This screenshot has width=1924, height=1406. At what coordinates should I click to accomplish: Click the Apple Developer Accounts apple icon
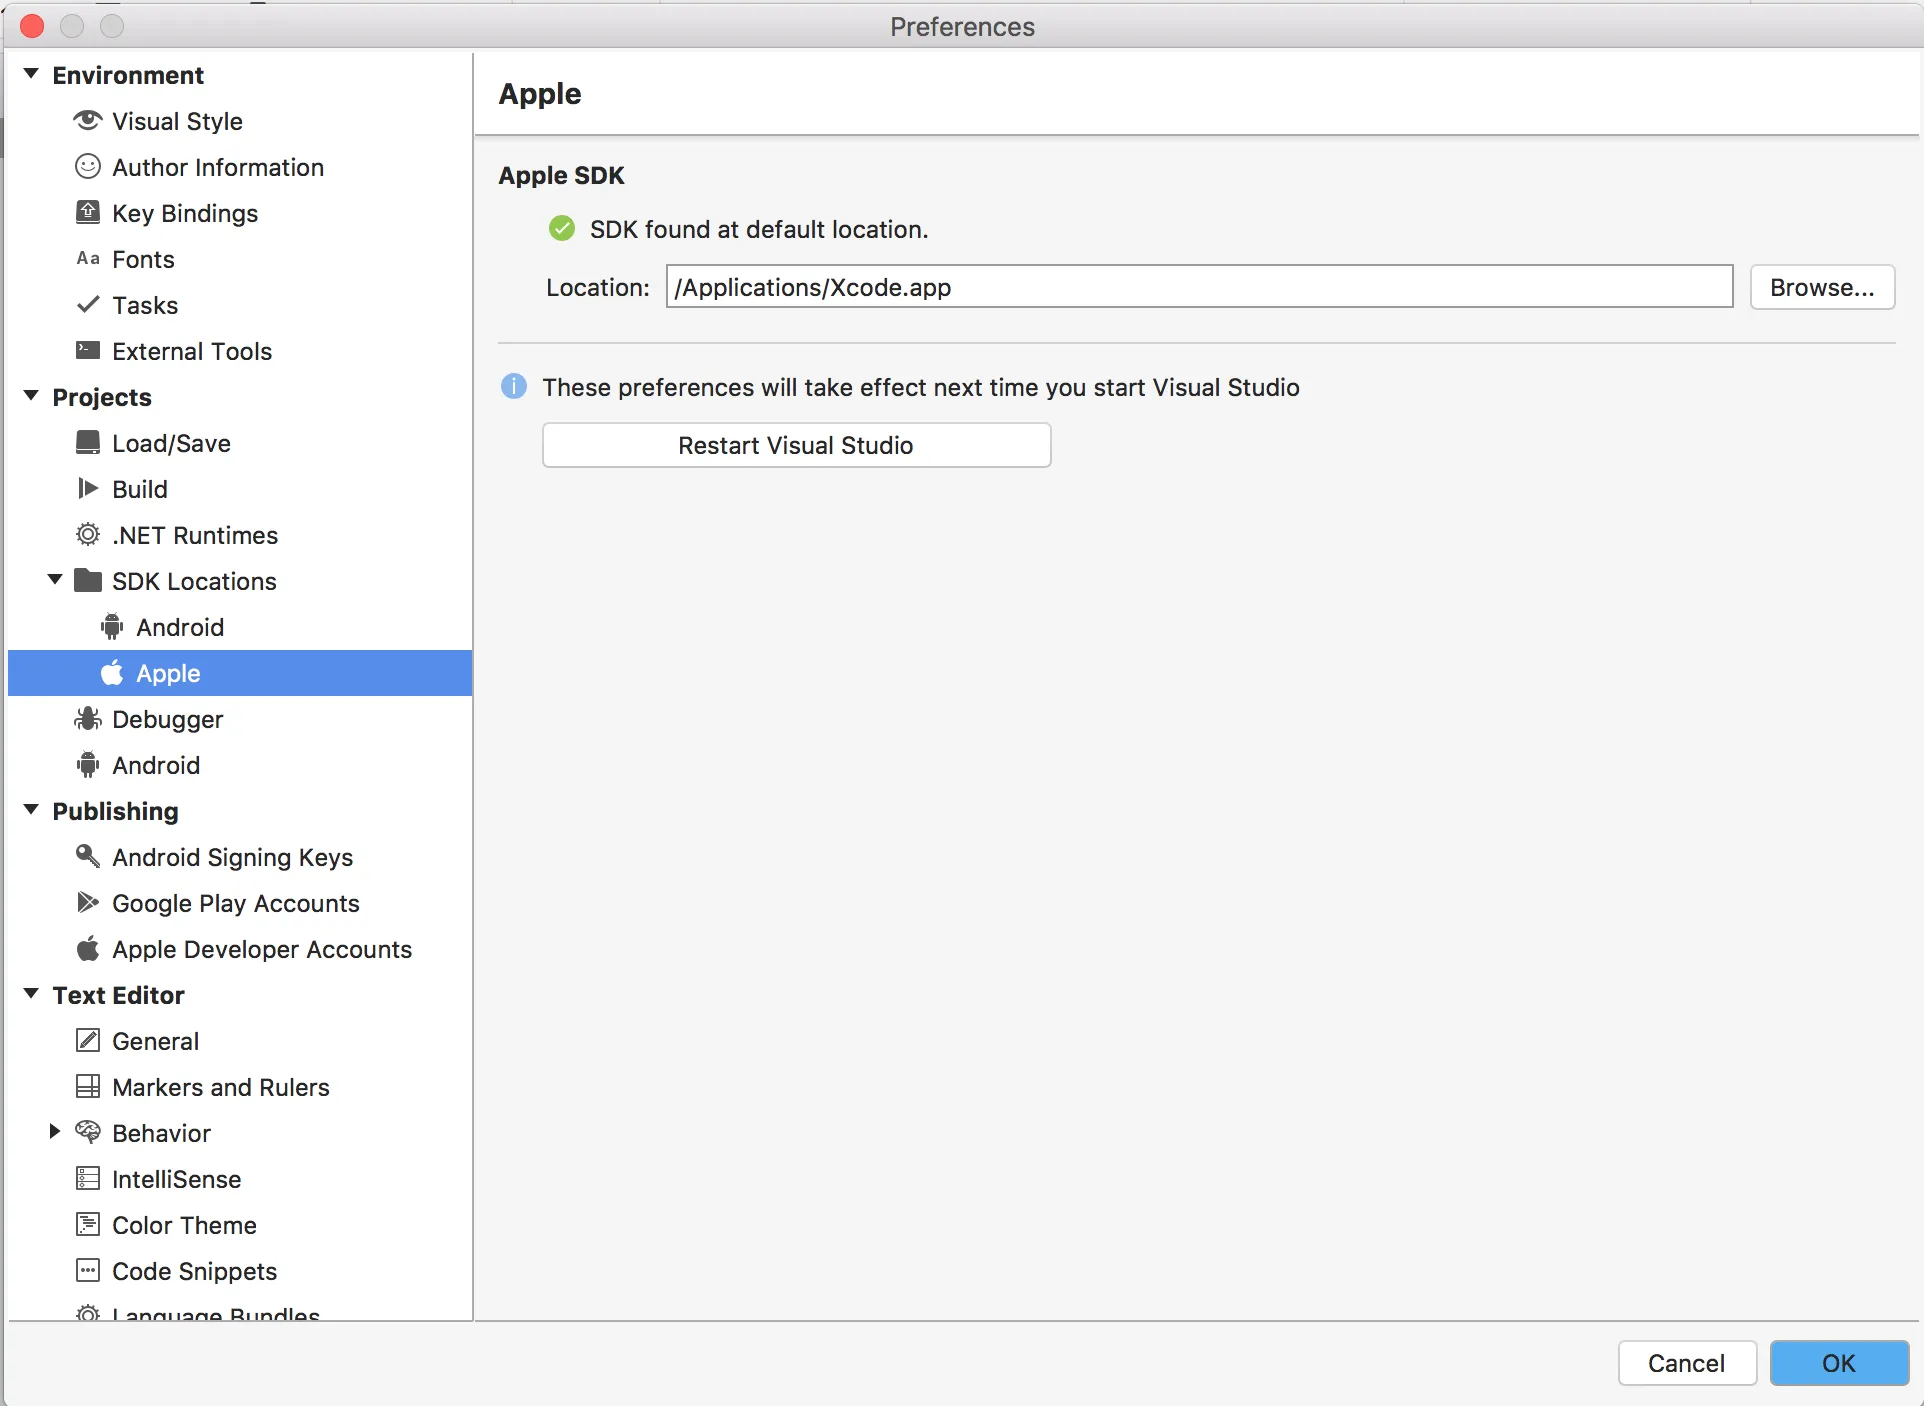pos(88,949)
